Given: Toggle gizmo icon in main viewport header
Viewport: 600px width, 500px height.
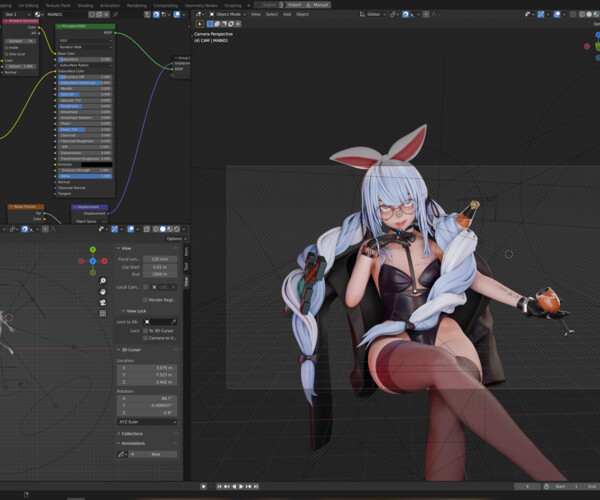Looking at the screenshot, I should click(541, 15).
